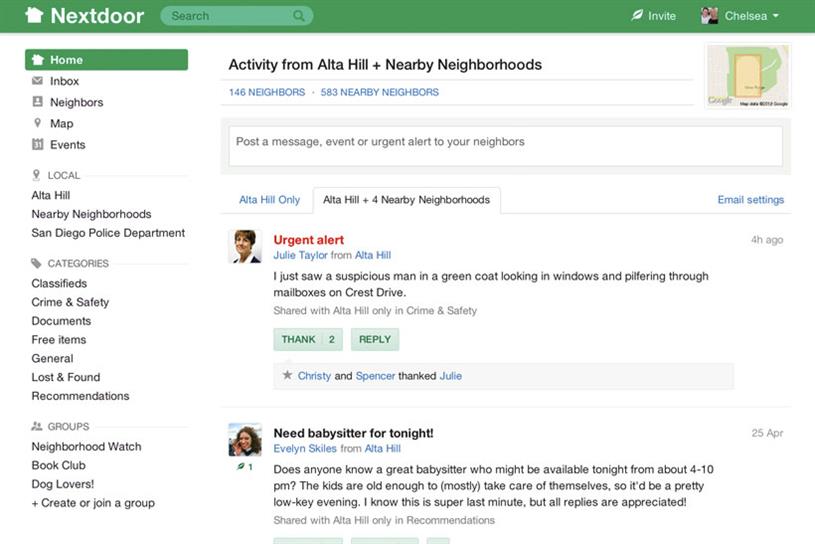This screenshot has width=815, height=544.
Task: Click the 4h ago timestamp
Action: 767,240
